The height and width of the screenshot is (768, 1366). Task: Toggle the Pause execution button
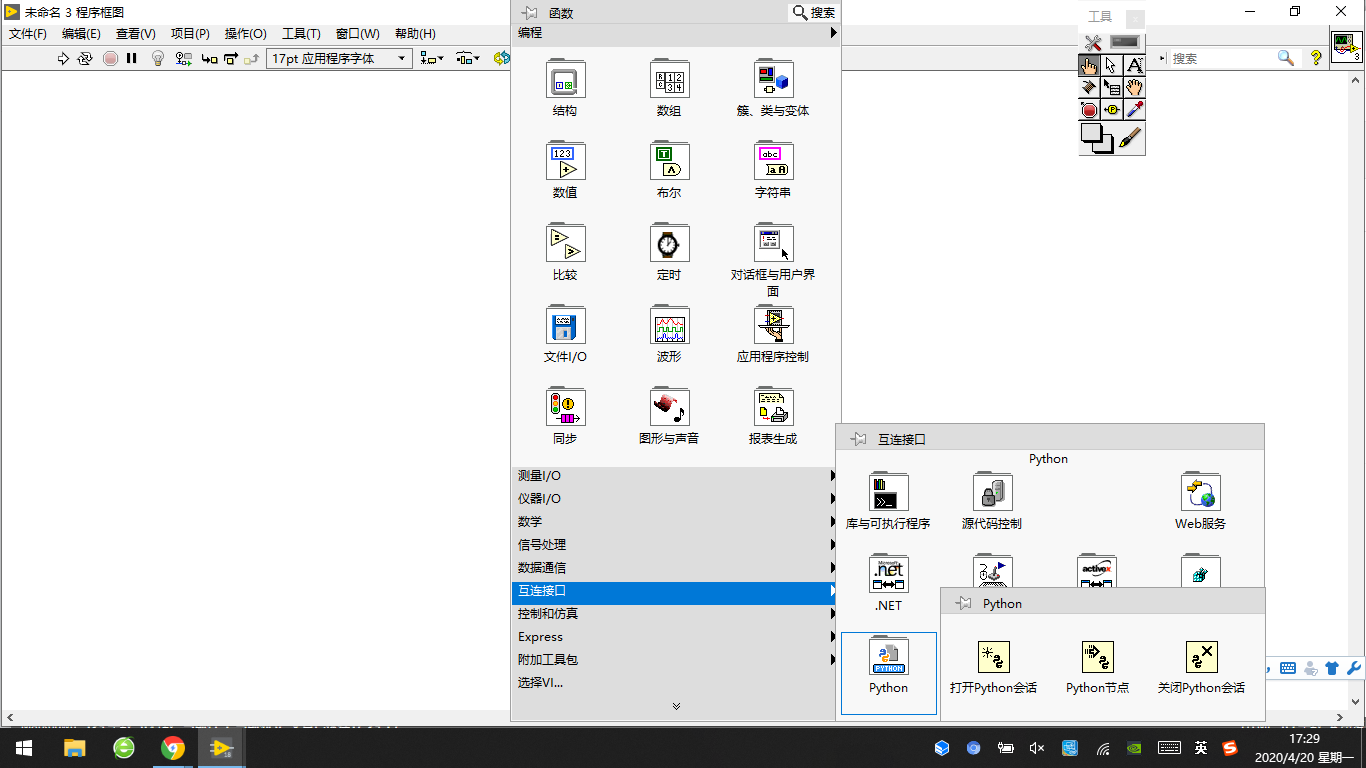point(131,57)
